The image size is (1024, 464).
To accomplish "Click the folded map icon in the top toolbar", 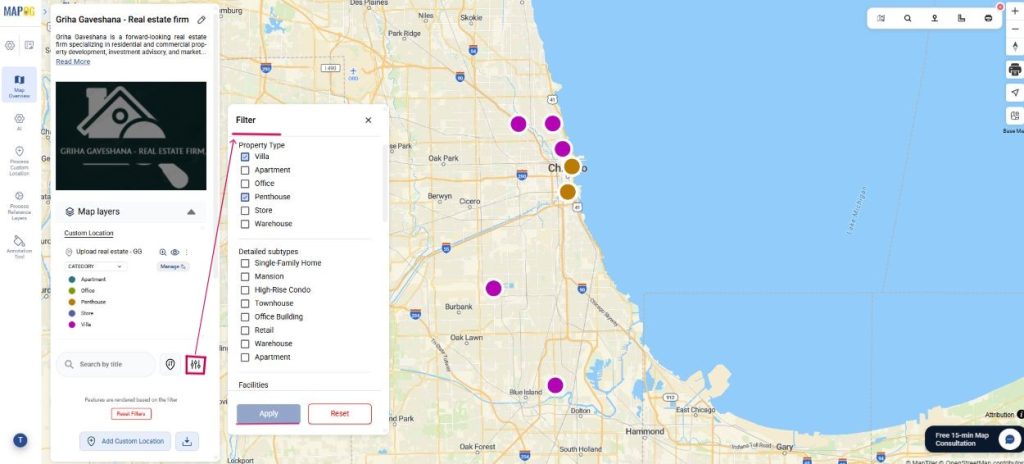I will coord(881,18).
